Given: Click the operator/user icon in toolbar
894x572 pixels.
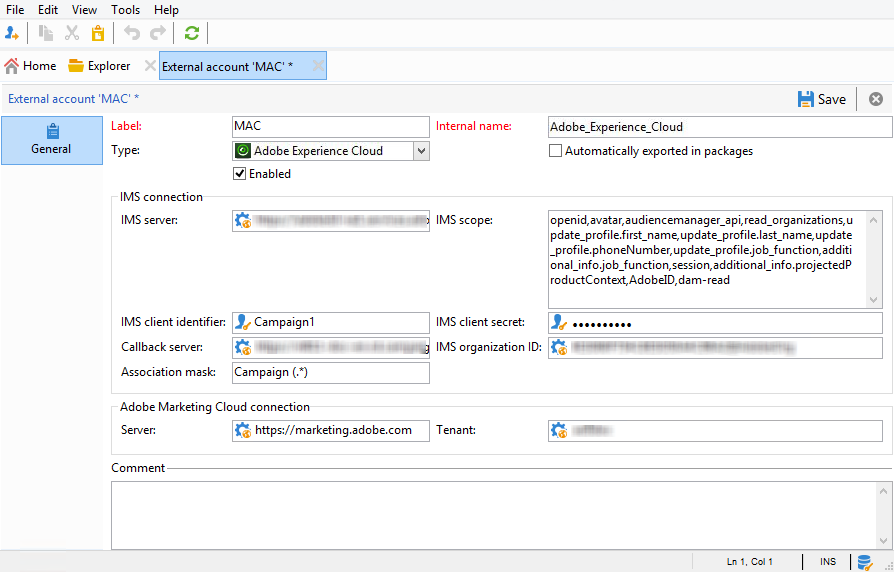Looking at the screenshot, I should 11,33.
